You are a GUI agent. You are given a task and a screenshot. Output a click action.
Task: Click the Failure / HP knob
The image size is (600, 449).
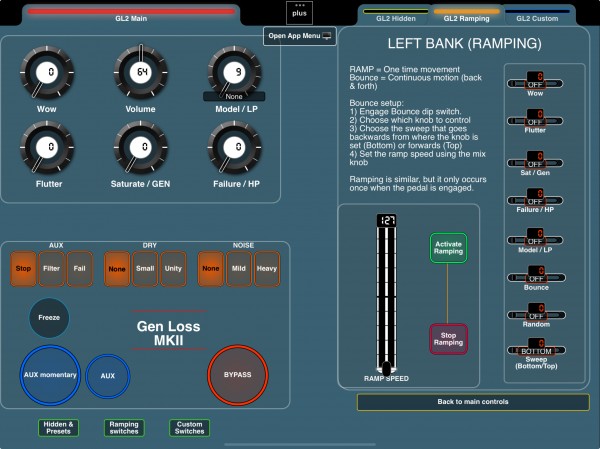click(235, 147)
